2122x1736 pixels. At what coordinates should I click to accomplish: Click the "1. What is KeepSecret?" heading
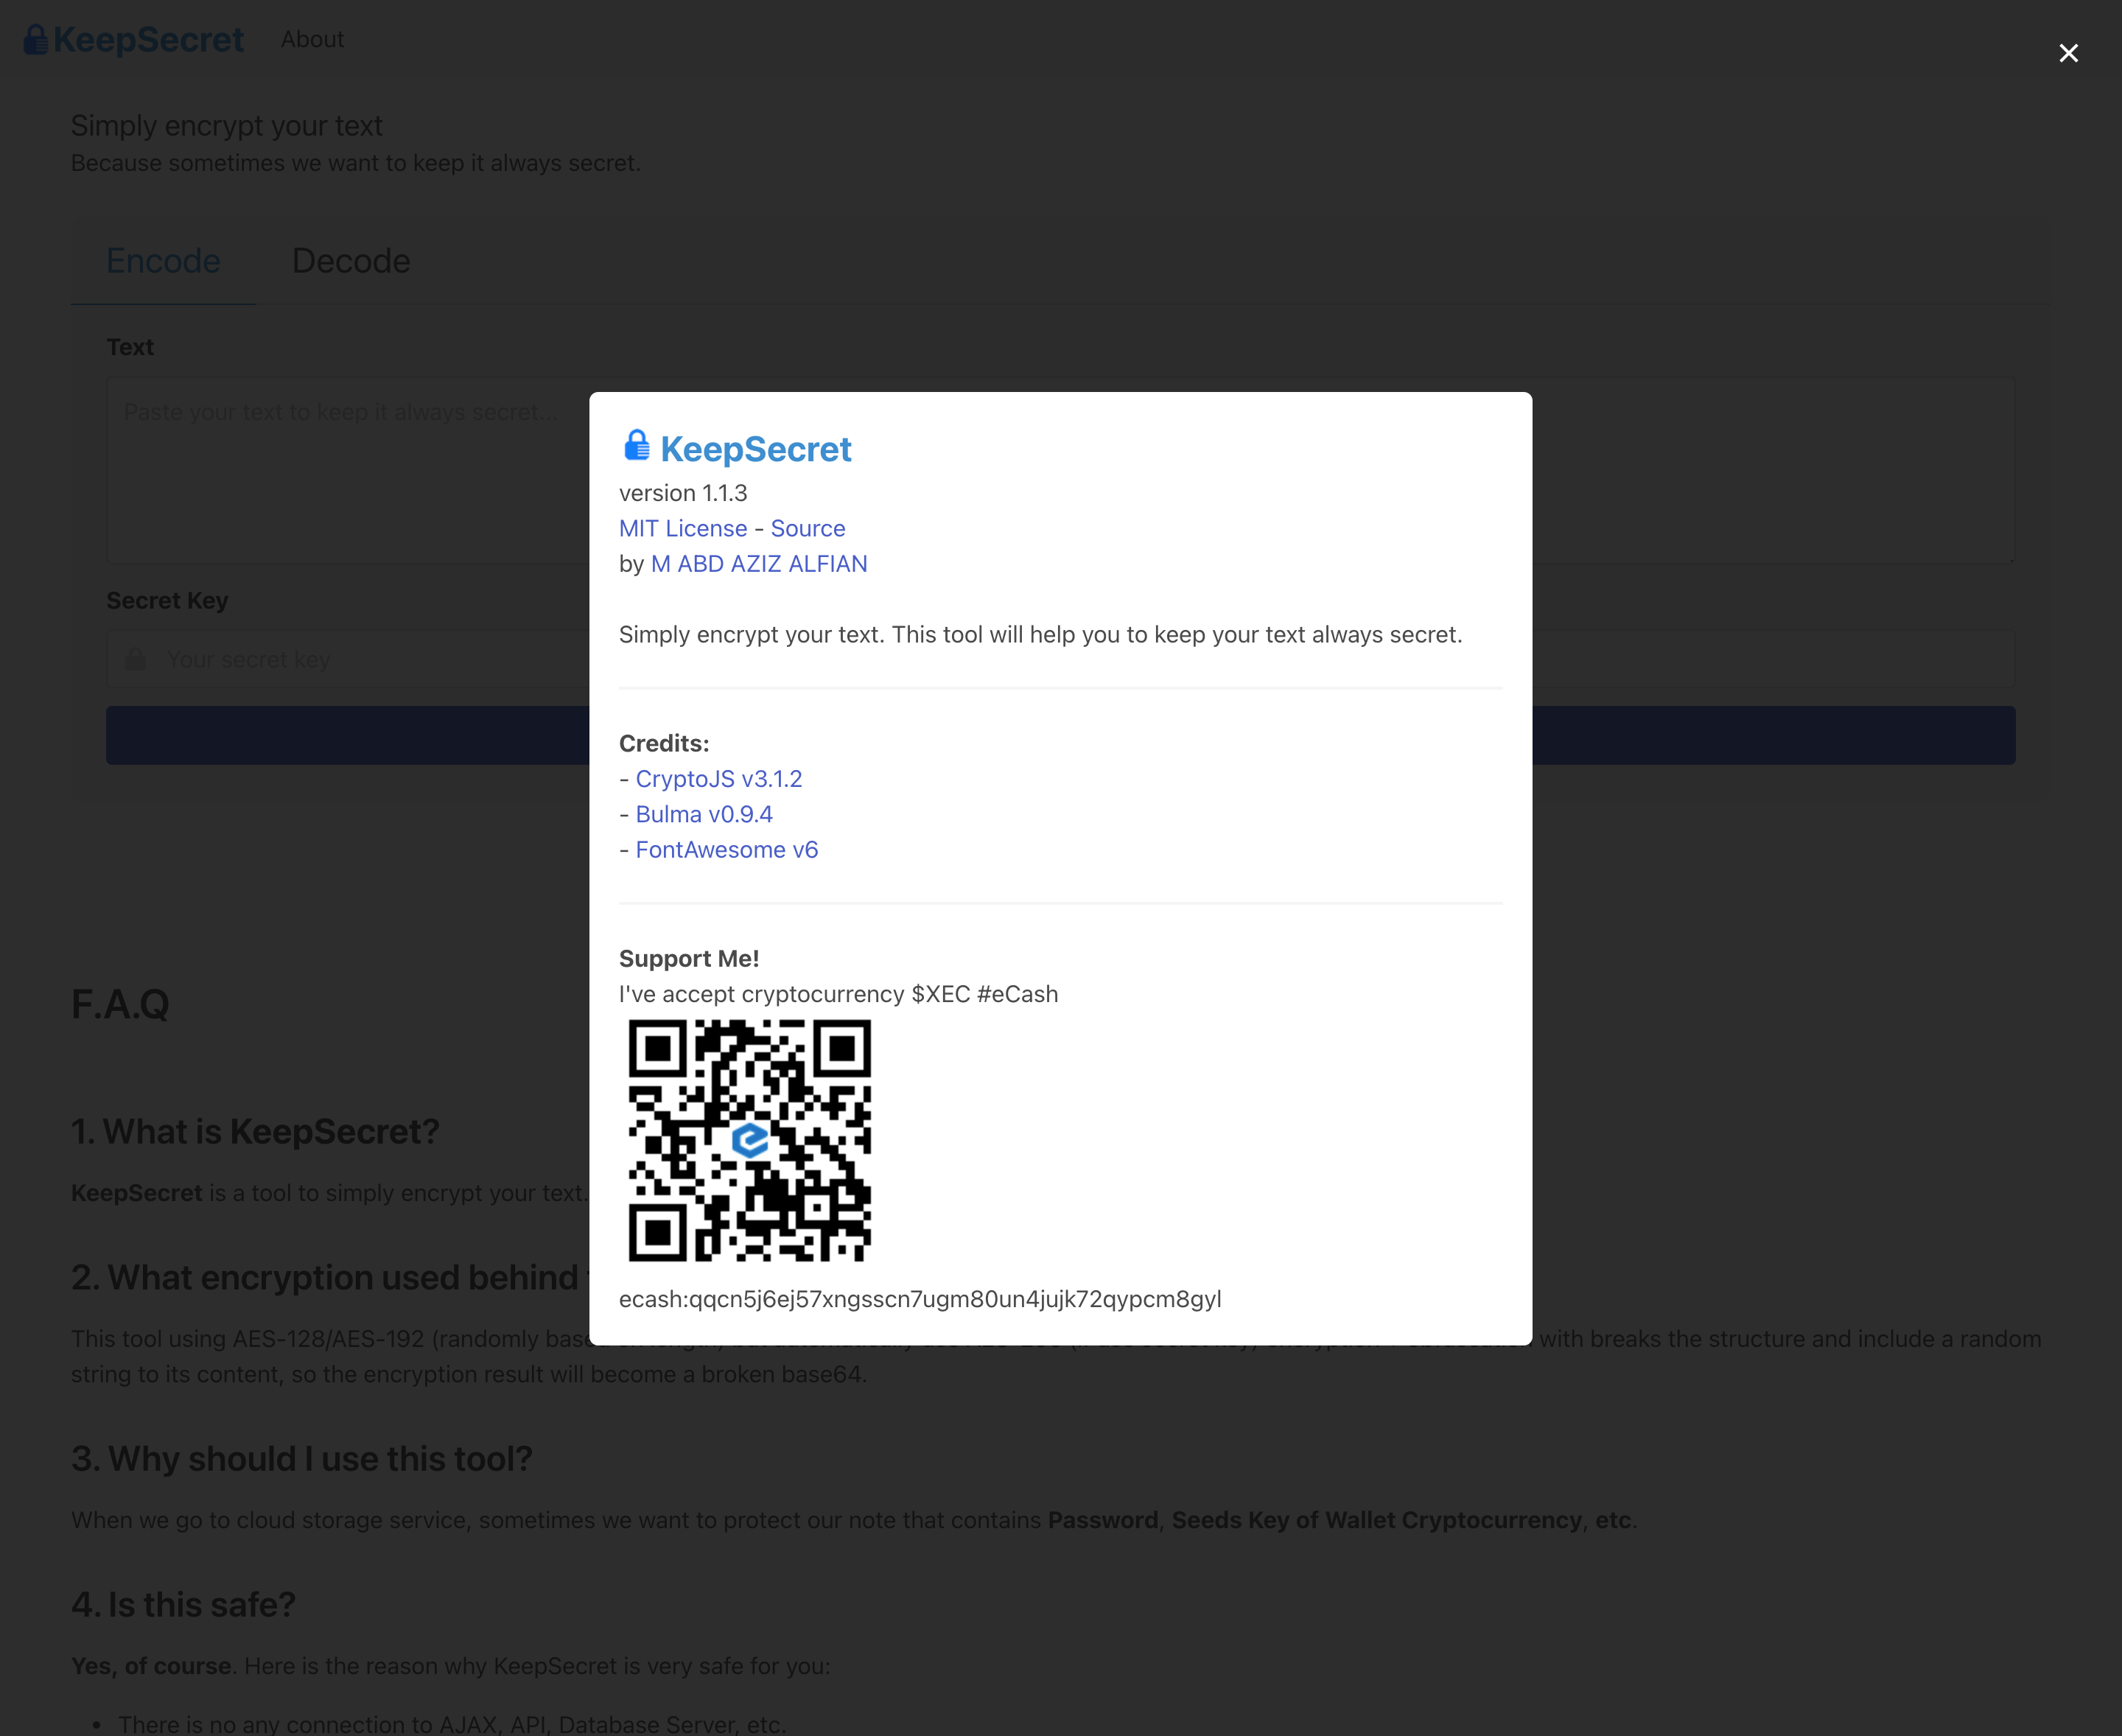click(x=255, y=1131)
